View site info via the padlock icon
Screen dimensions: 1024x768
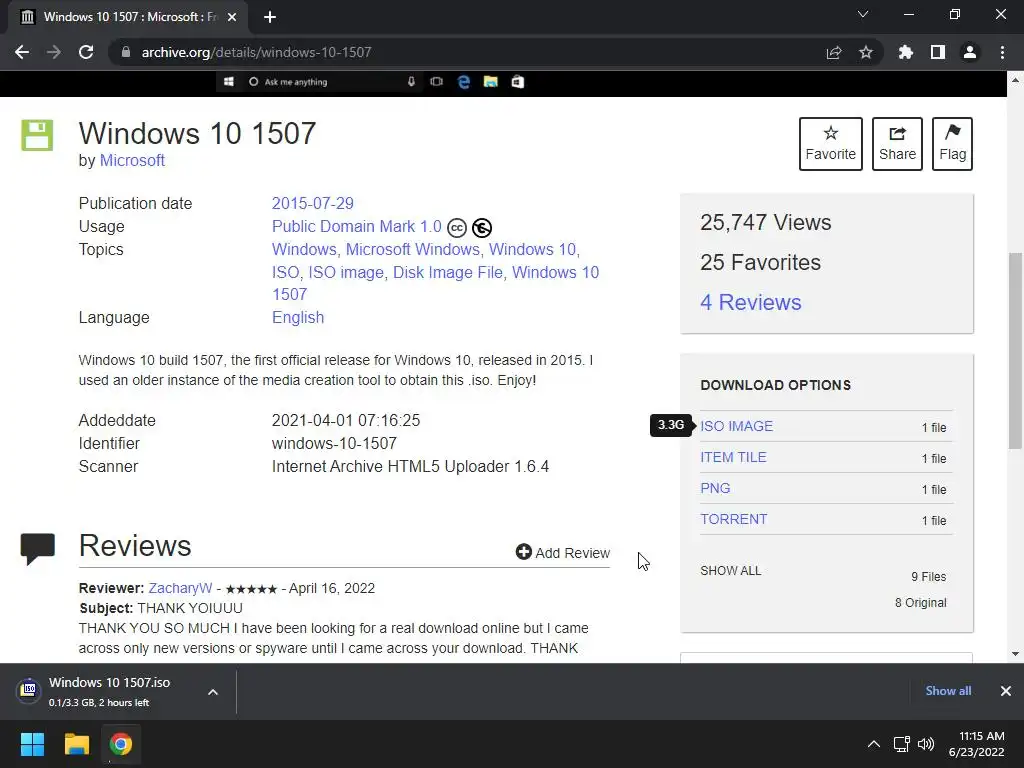point(125,52)
